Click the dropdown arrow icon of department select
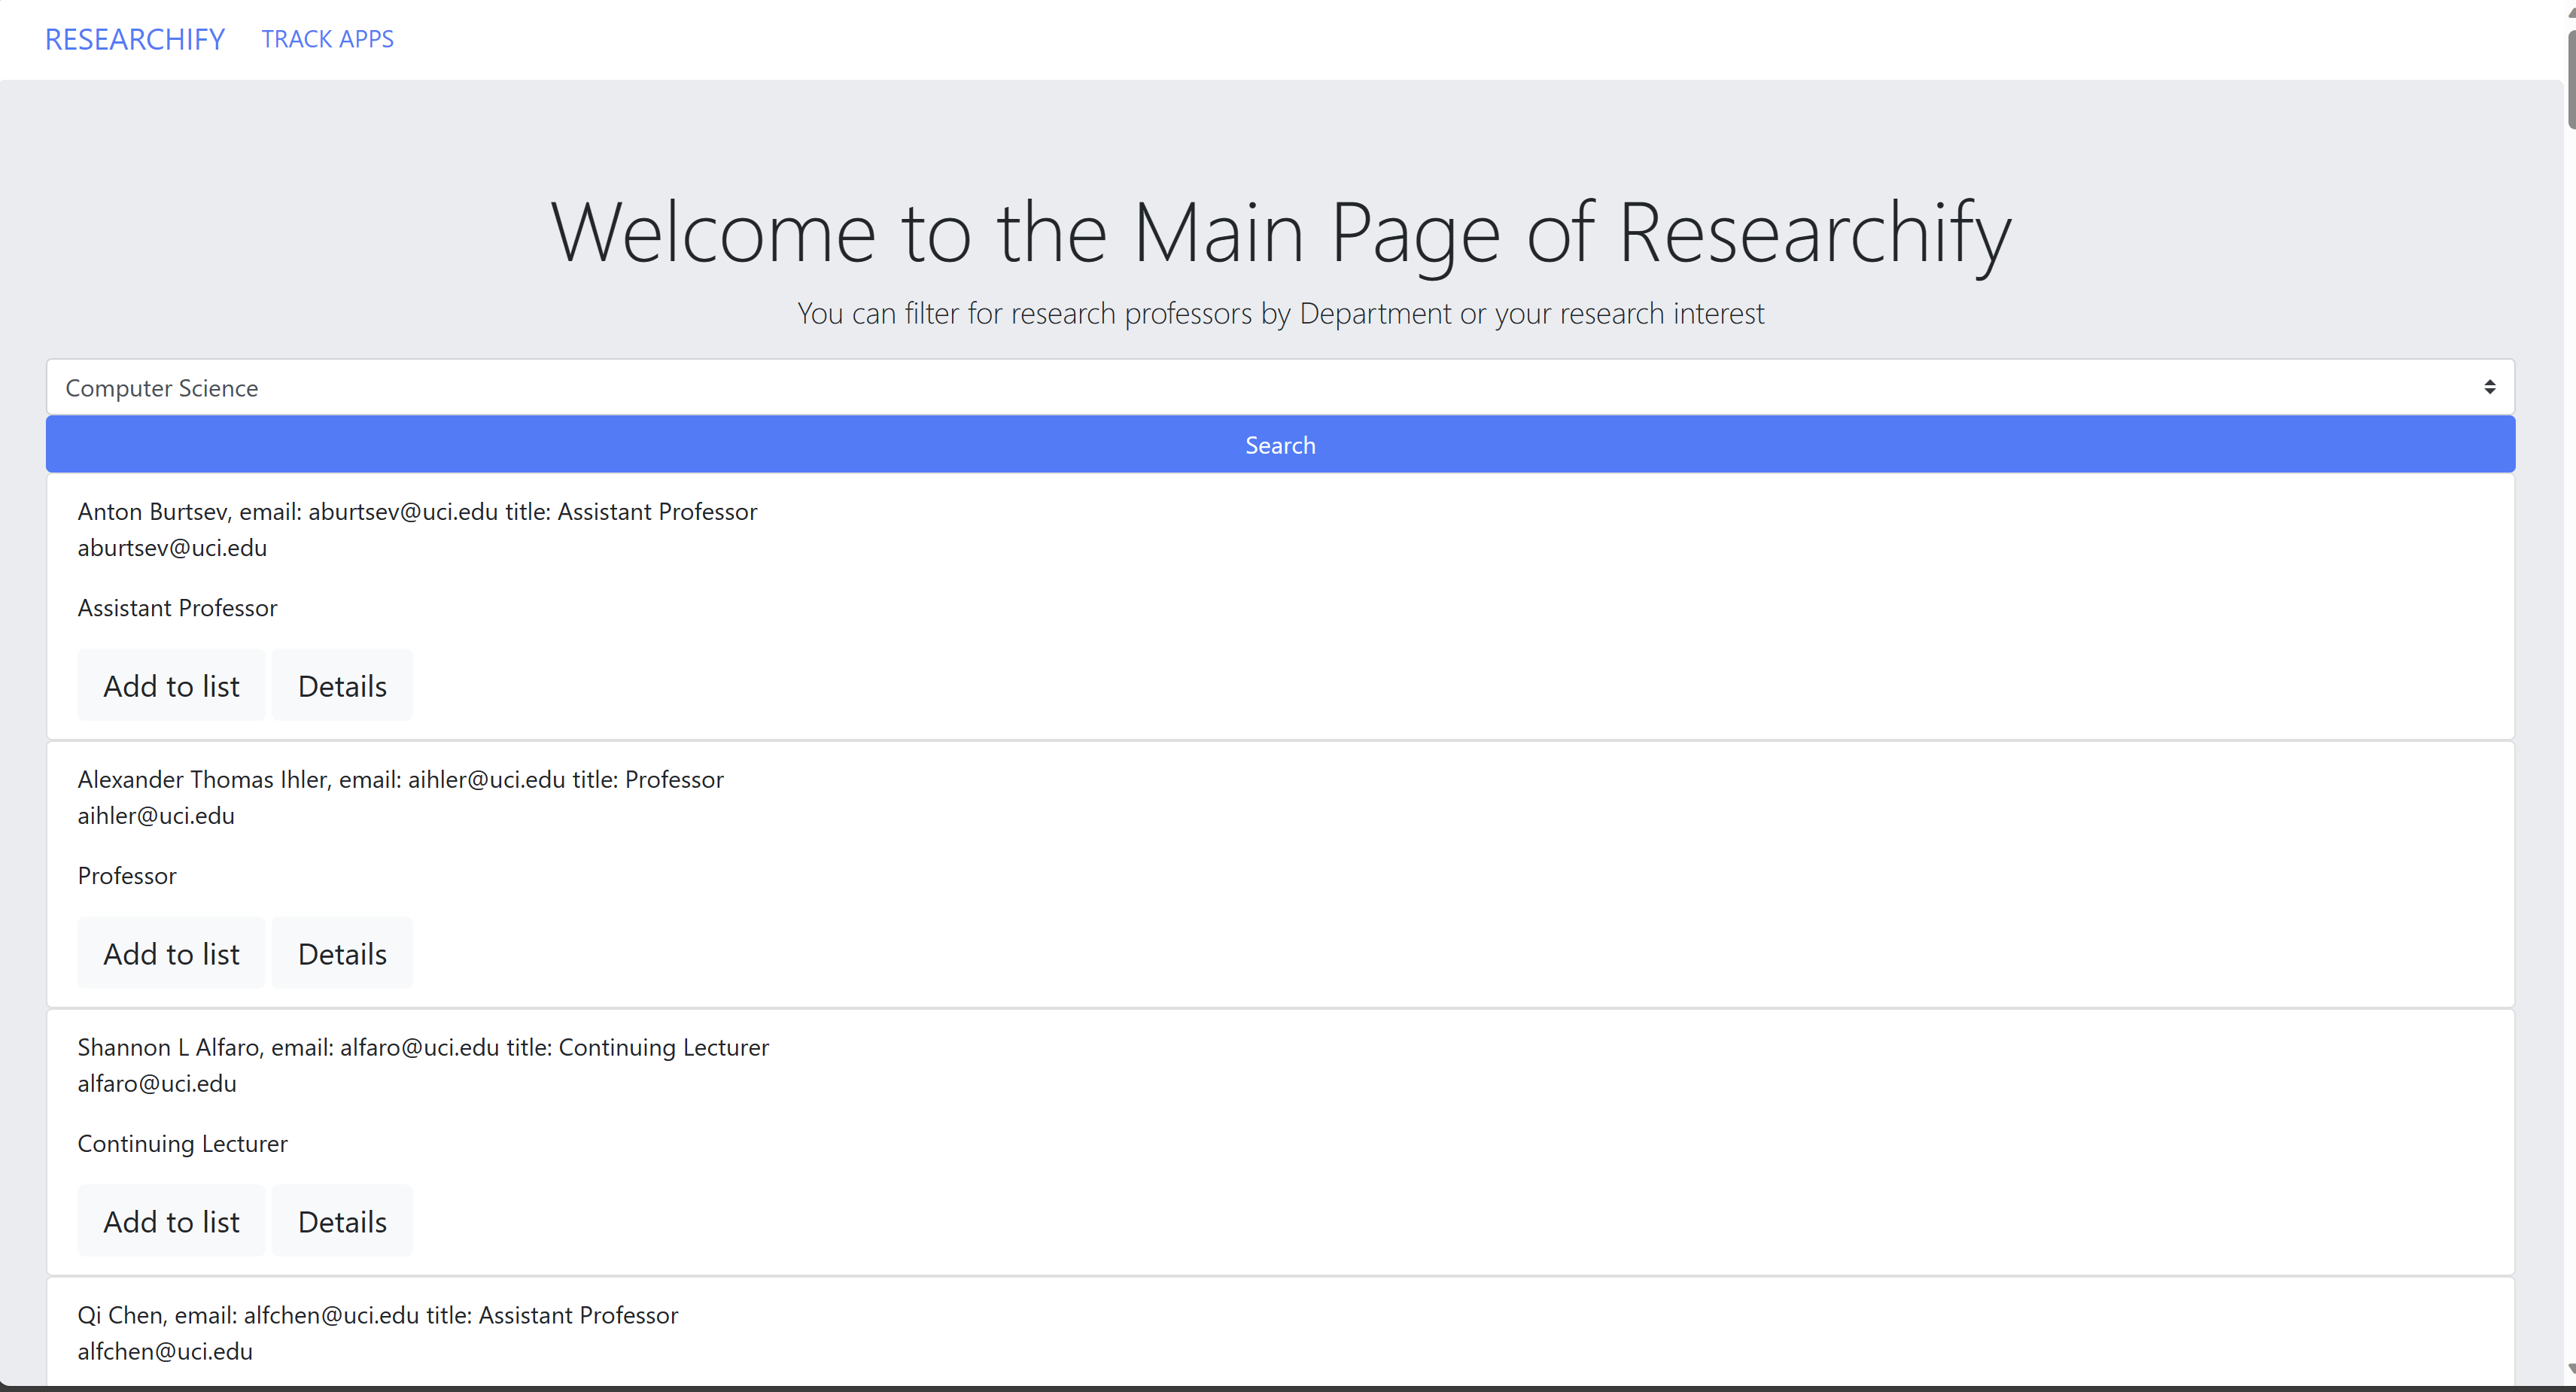Viewport: 2576px width, 1392px height. (x=2489, y=387)
